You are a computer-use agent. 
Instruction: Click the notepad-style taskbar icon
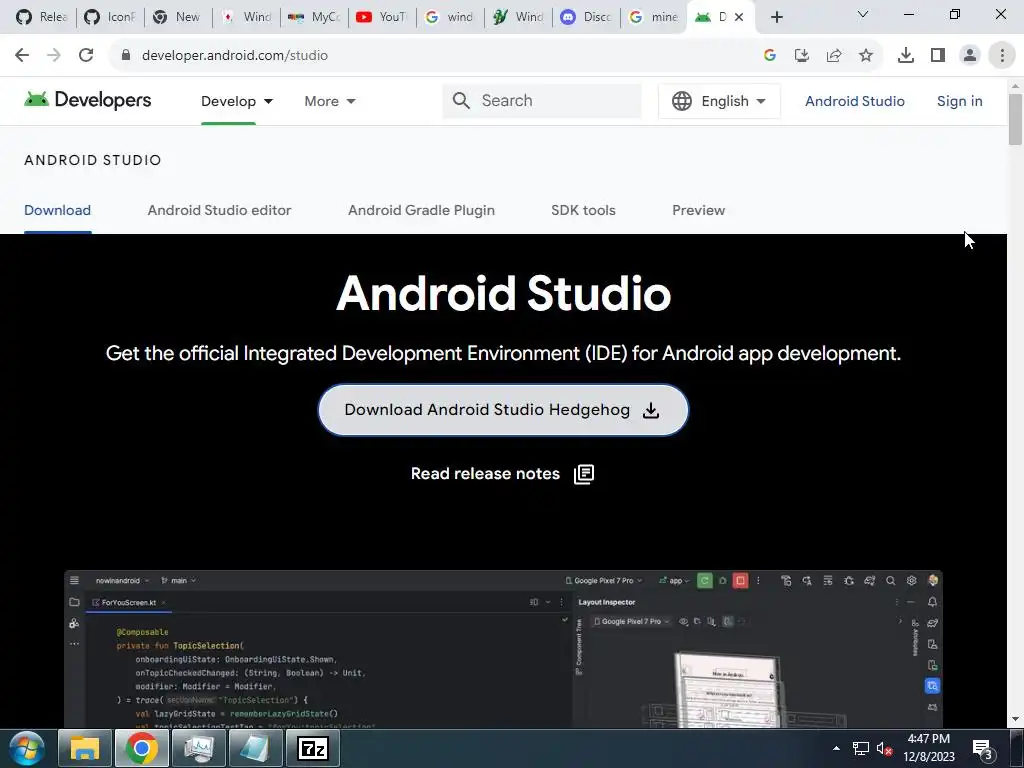[255, 748]
